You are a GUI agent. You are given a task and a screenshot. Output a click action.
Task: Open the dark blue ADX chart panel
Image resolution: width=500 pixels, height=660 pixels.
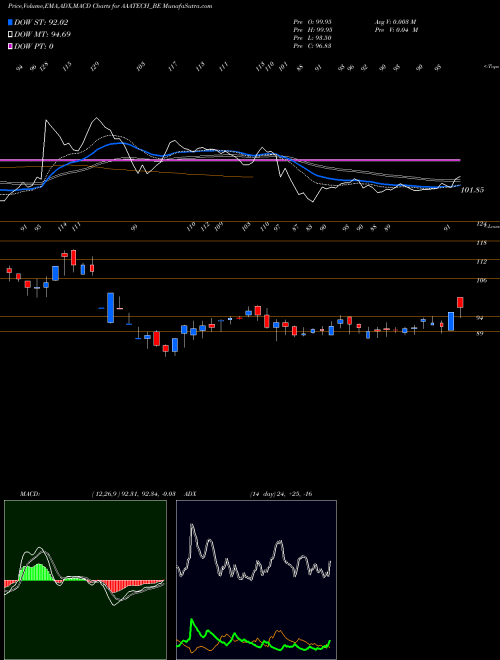[256, 580]
